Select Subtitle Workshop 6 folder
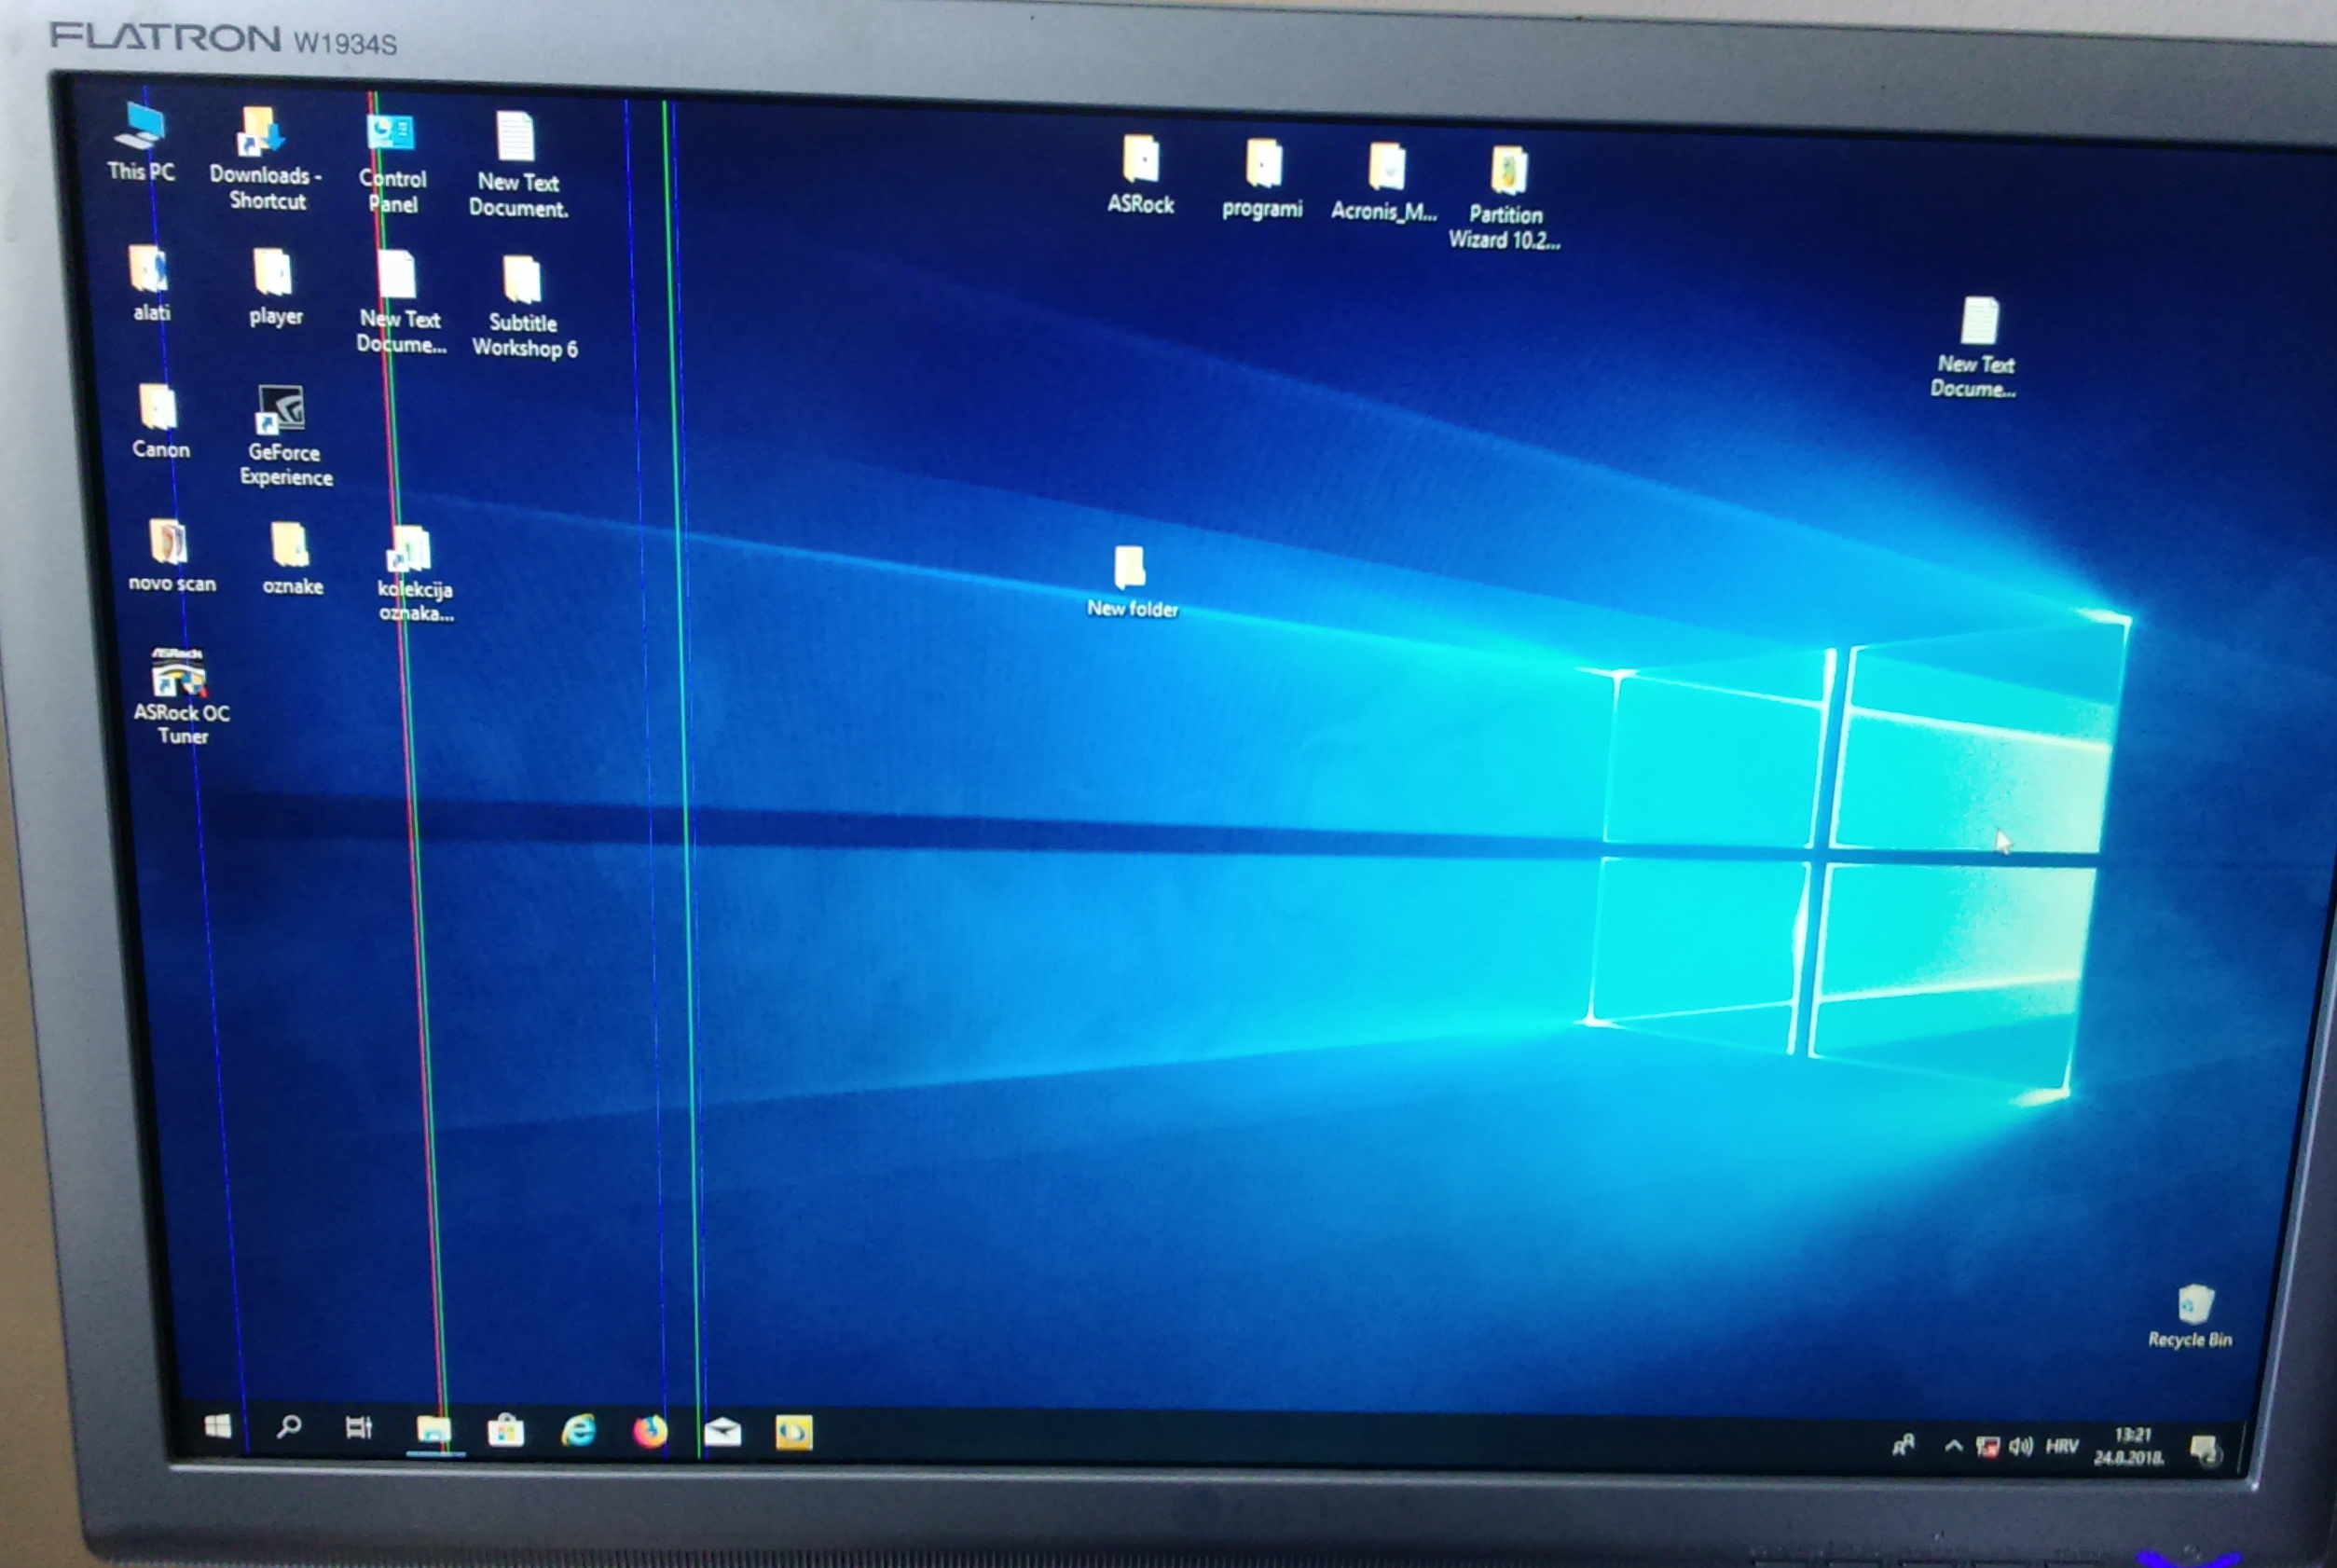 (x=521, y=281)
